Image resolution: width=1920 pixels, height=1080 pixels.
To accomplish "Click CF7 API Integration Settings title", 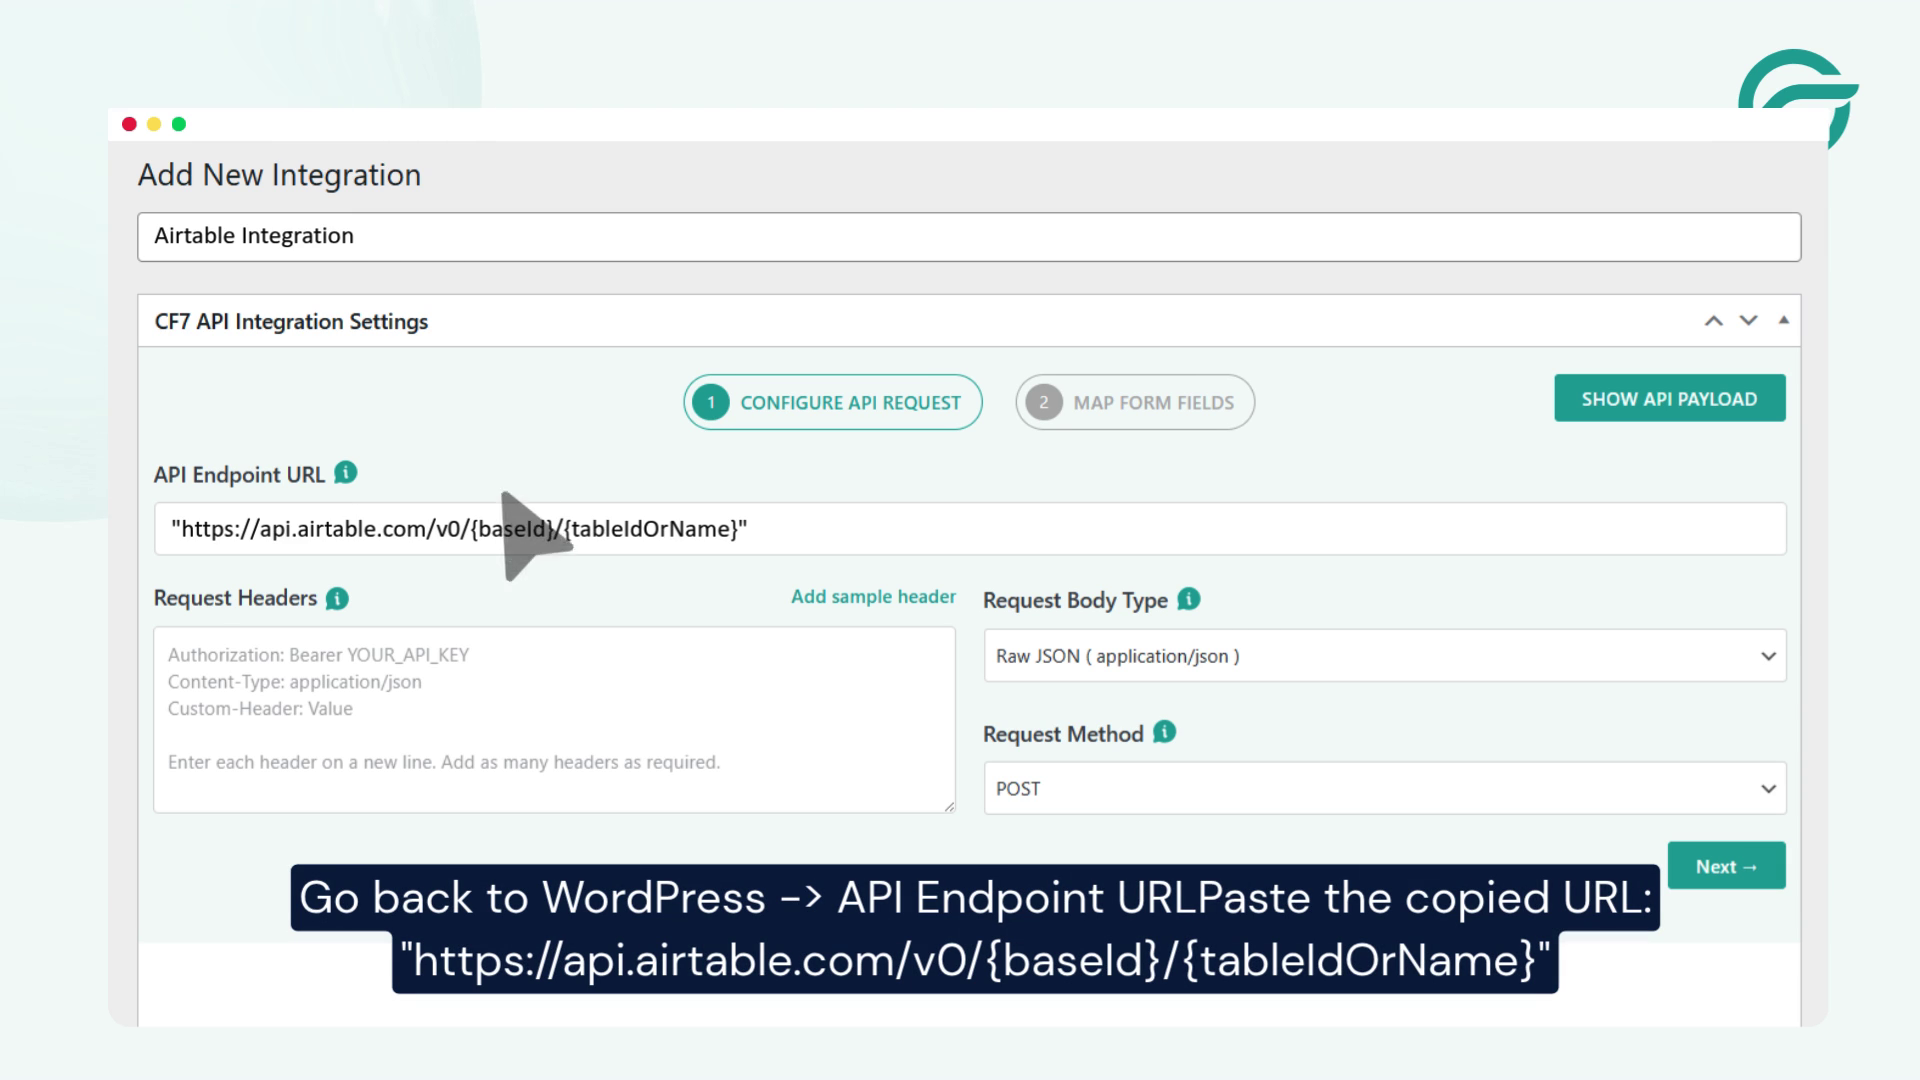I will pos(291,322).
